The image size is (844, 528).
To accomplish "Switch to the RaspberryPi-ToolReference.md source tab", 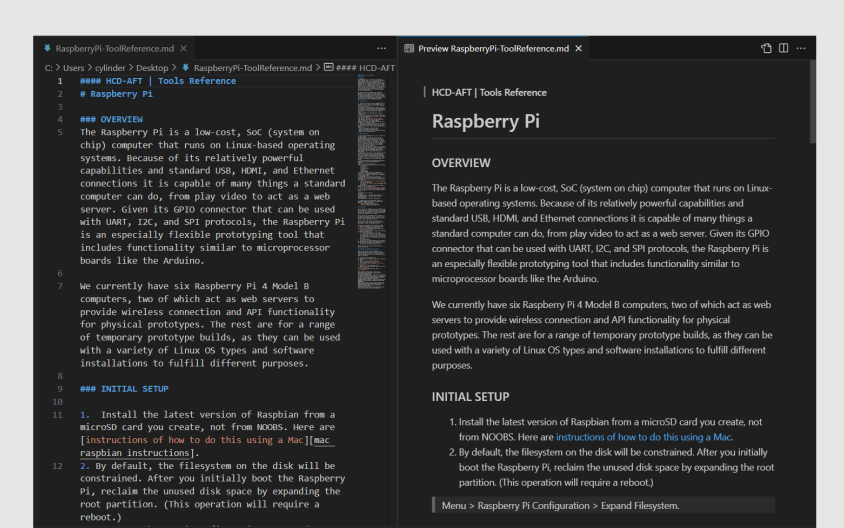I will (115, 48).
